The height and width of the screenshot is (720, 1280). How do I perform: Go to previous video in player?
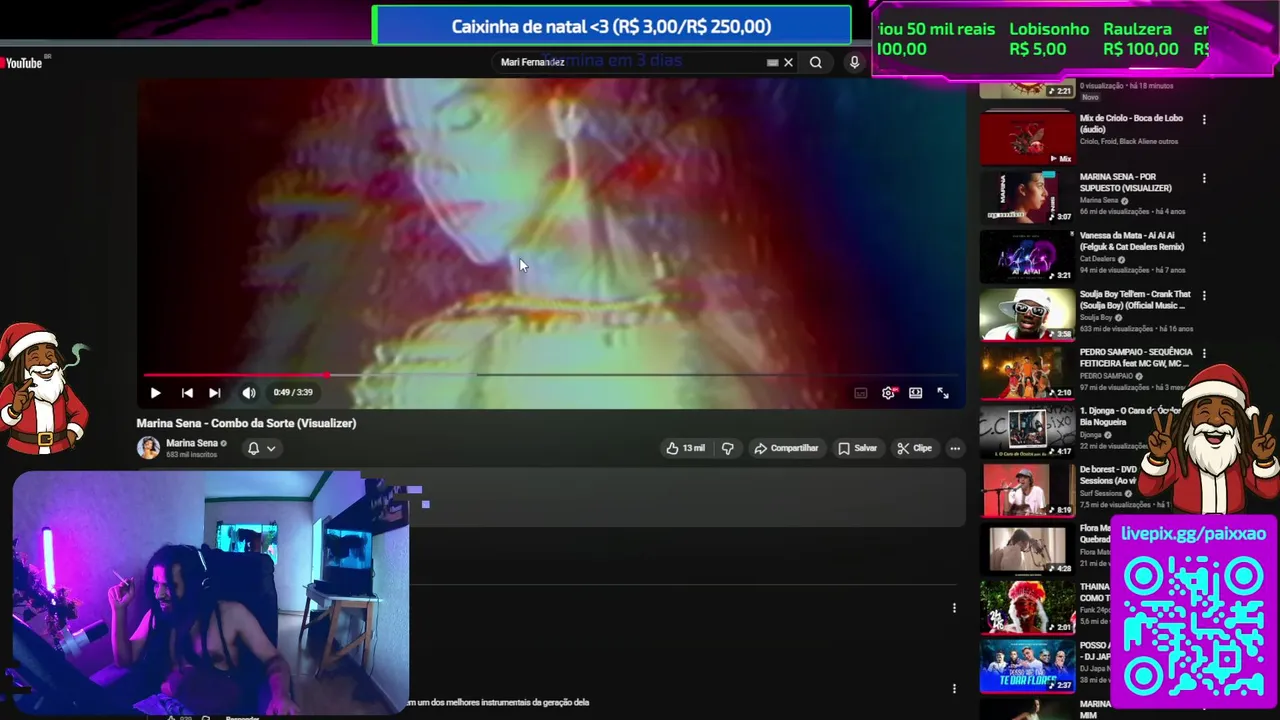pyautogui.click(x=187, y=393)
